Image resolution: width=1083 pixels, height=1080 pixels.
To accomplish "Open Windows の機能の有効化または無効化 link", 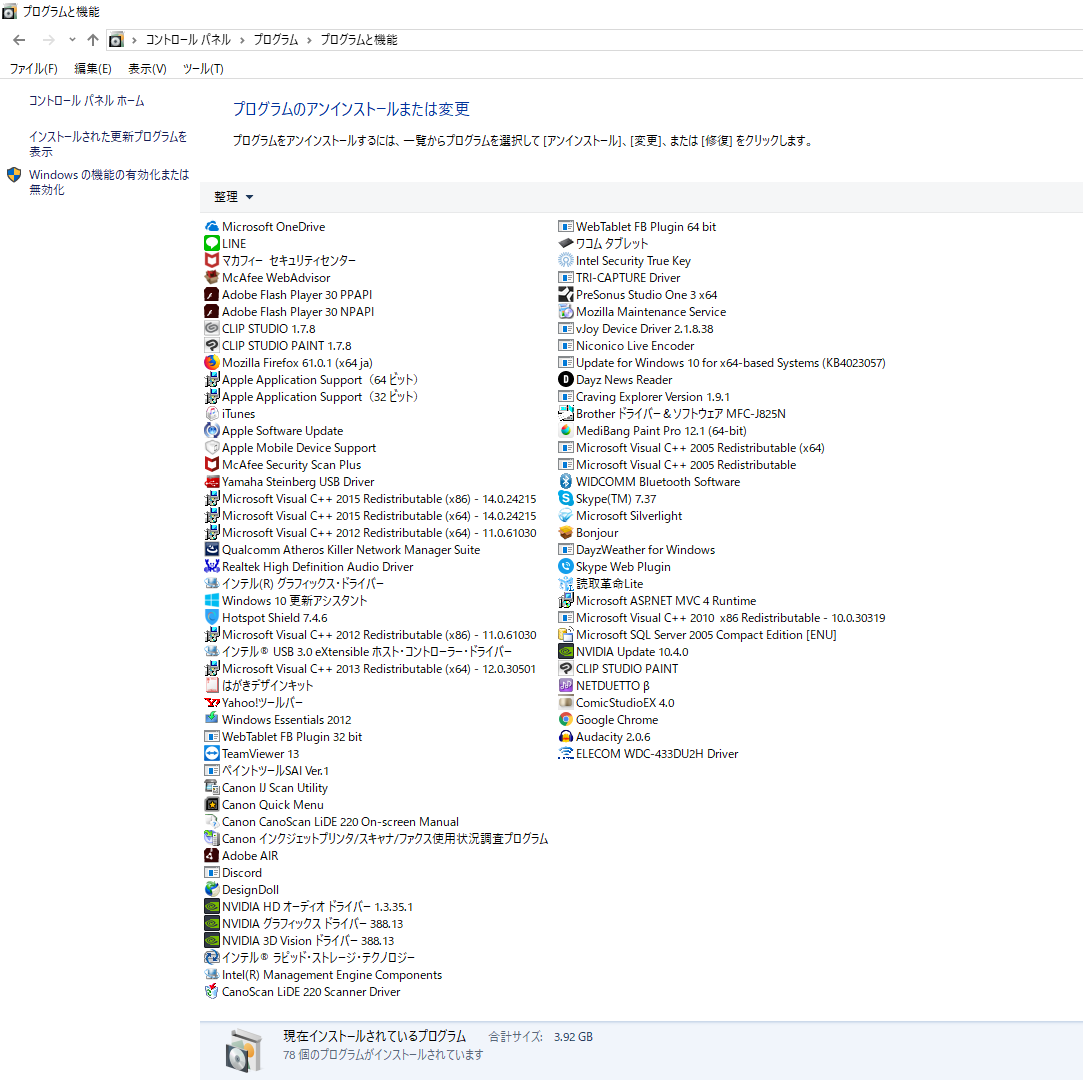I will coord(108,182).
